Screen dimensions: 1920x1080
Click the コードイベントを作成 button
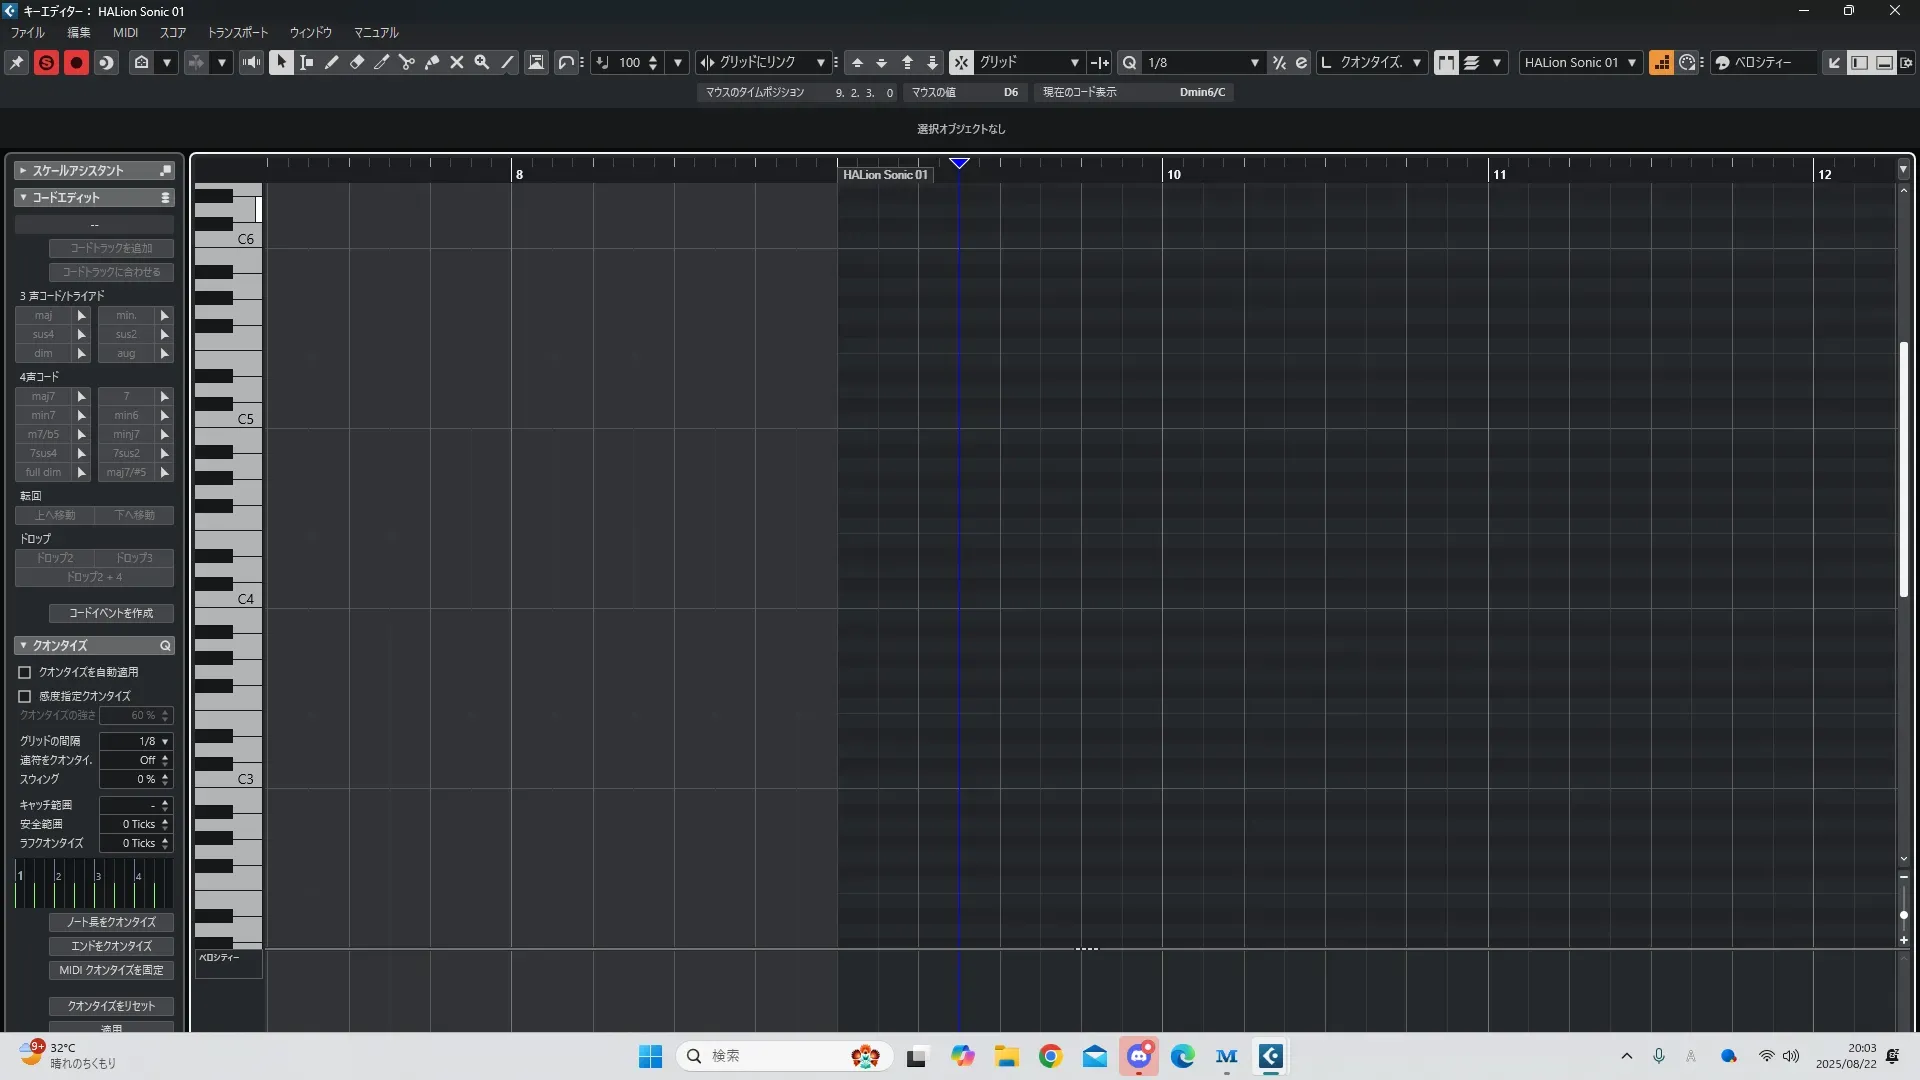(111, 613)
